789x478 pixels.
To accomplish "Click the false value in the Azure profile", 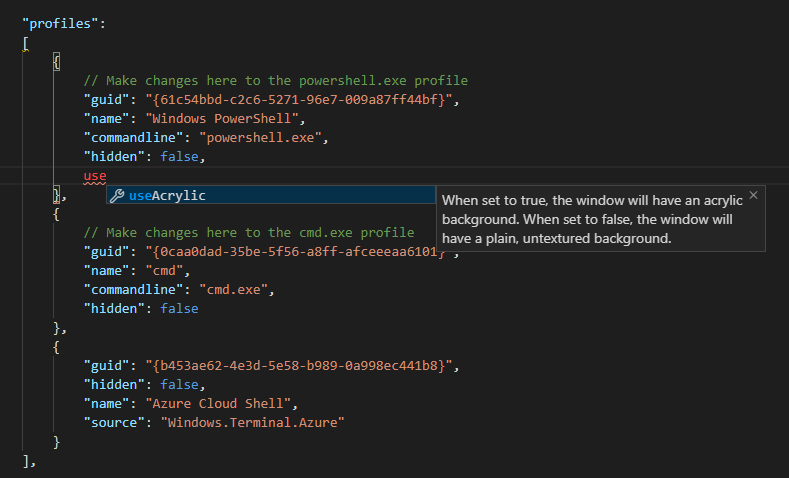I will 179,385.
